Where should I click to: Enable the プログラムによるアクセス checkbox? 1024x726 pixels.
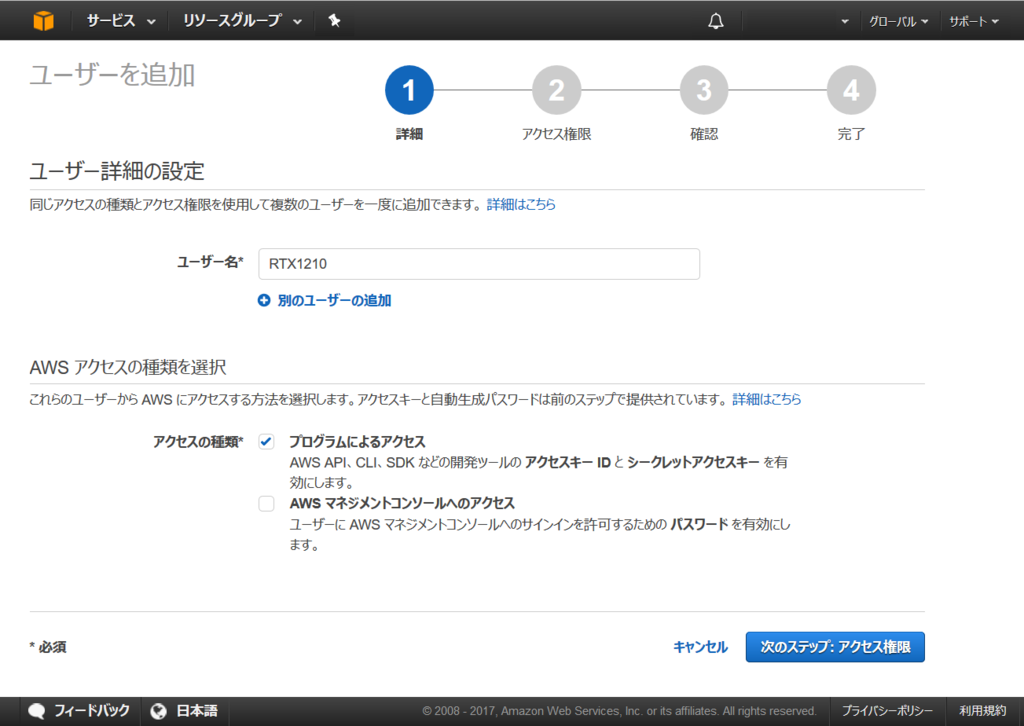(x=266, y=442)
